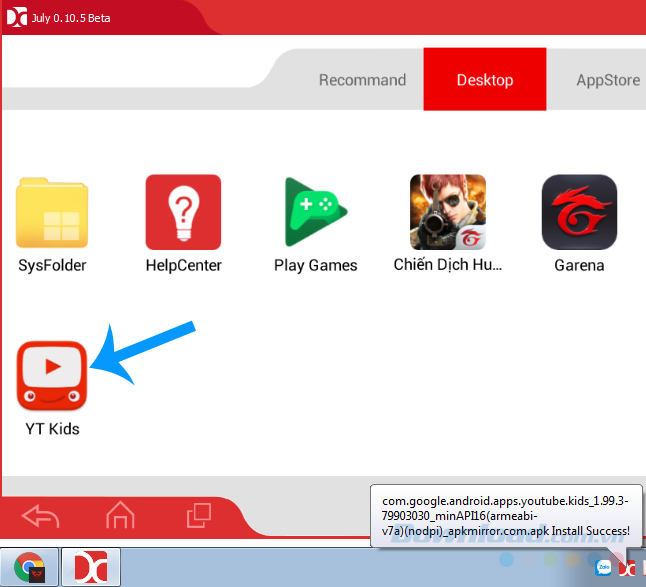This screenshot has width=646, height=587.
Task: Open the recent apps overview button
Action: [199, 515]
